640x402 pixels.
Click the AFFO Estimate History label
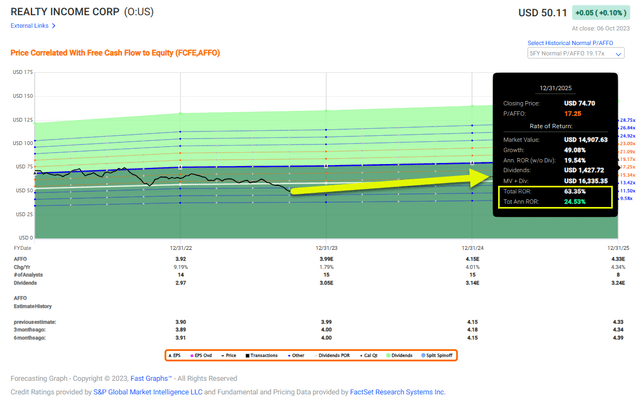point(33,302)
